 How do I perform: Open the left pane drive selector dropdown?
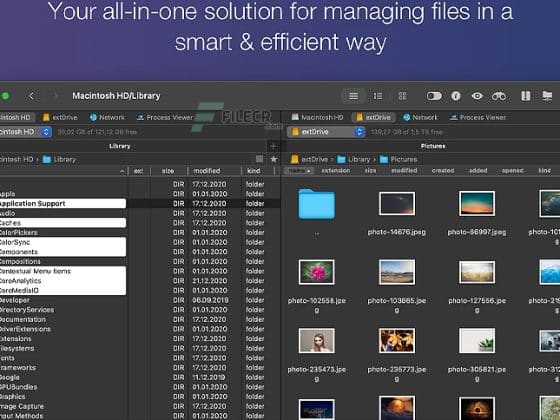pyautogui.click(x=26, y=132)
